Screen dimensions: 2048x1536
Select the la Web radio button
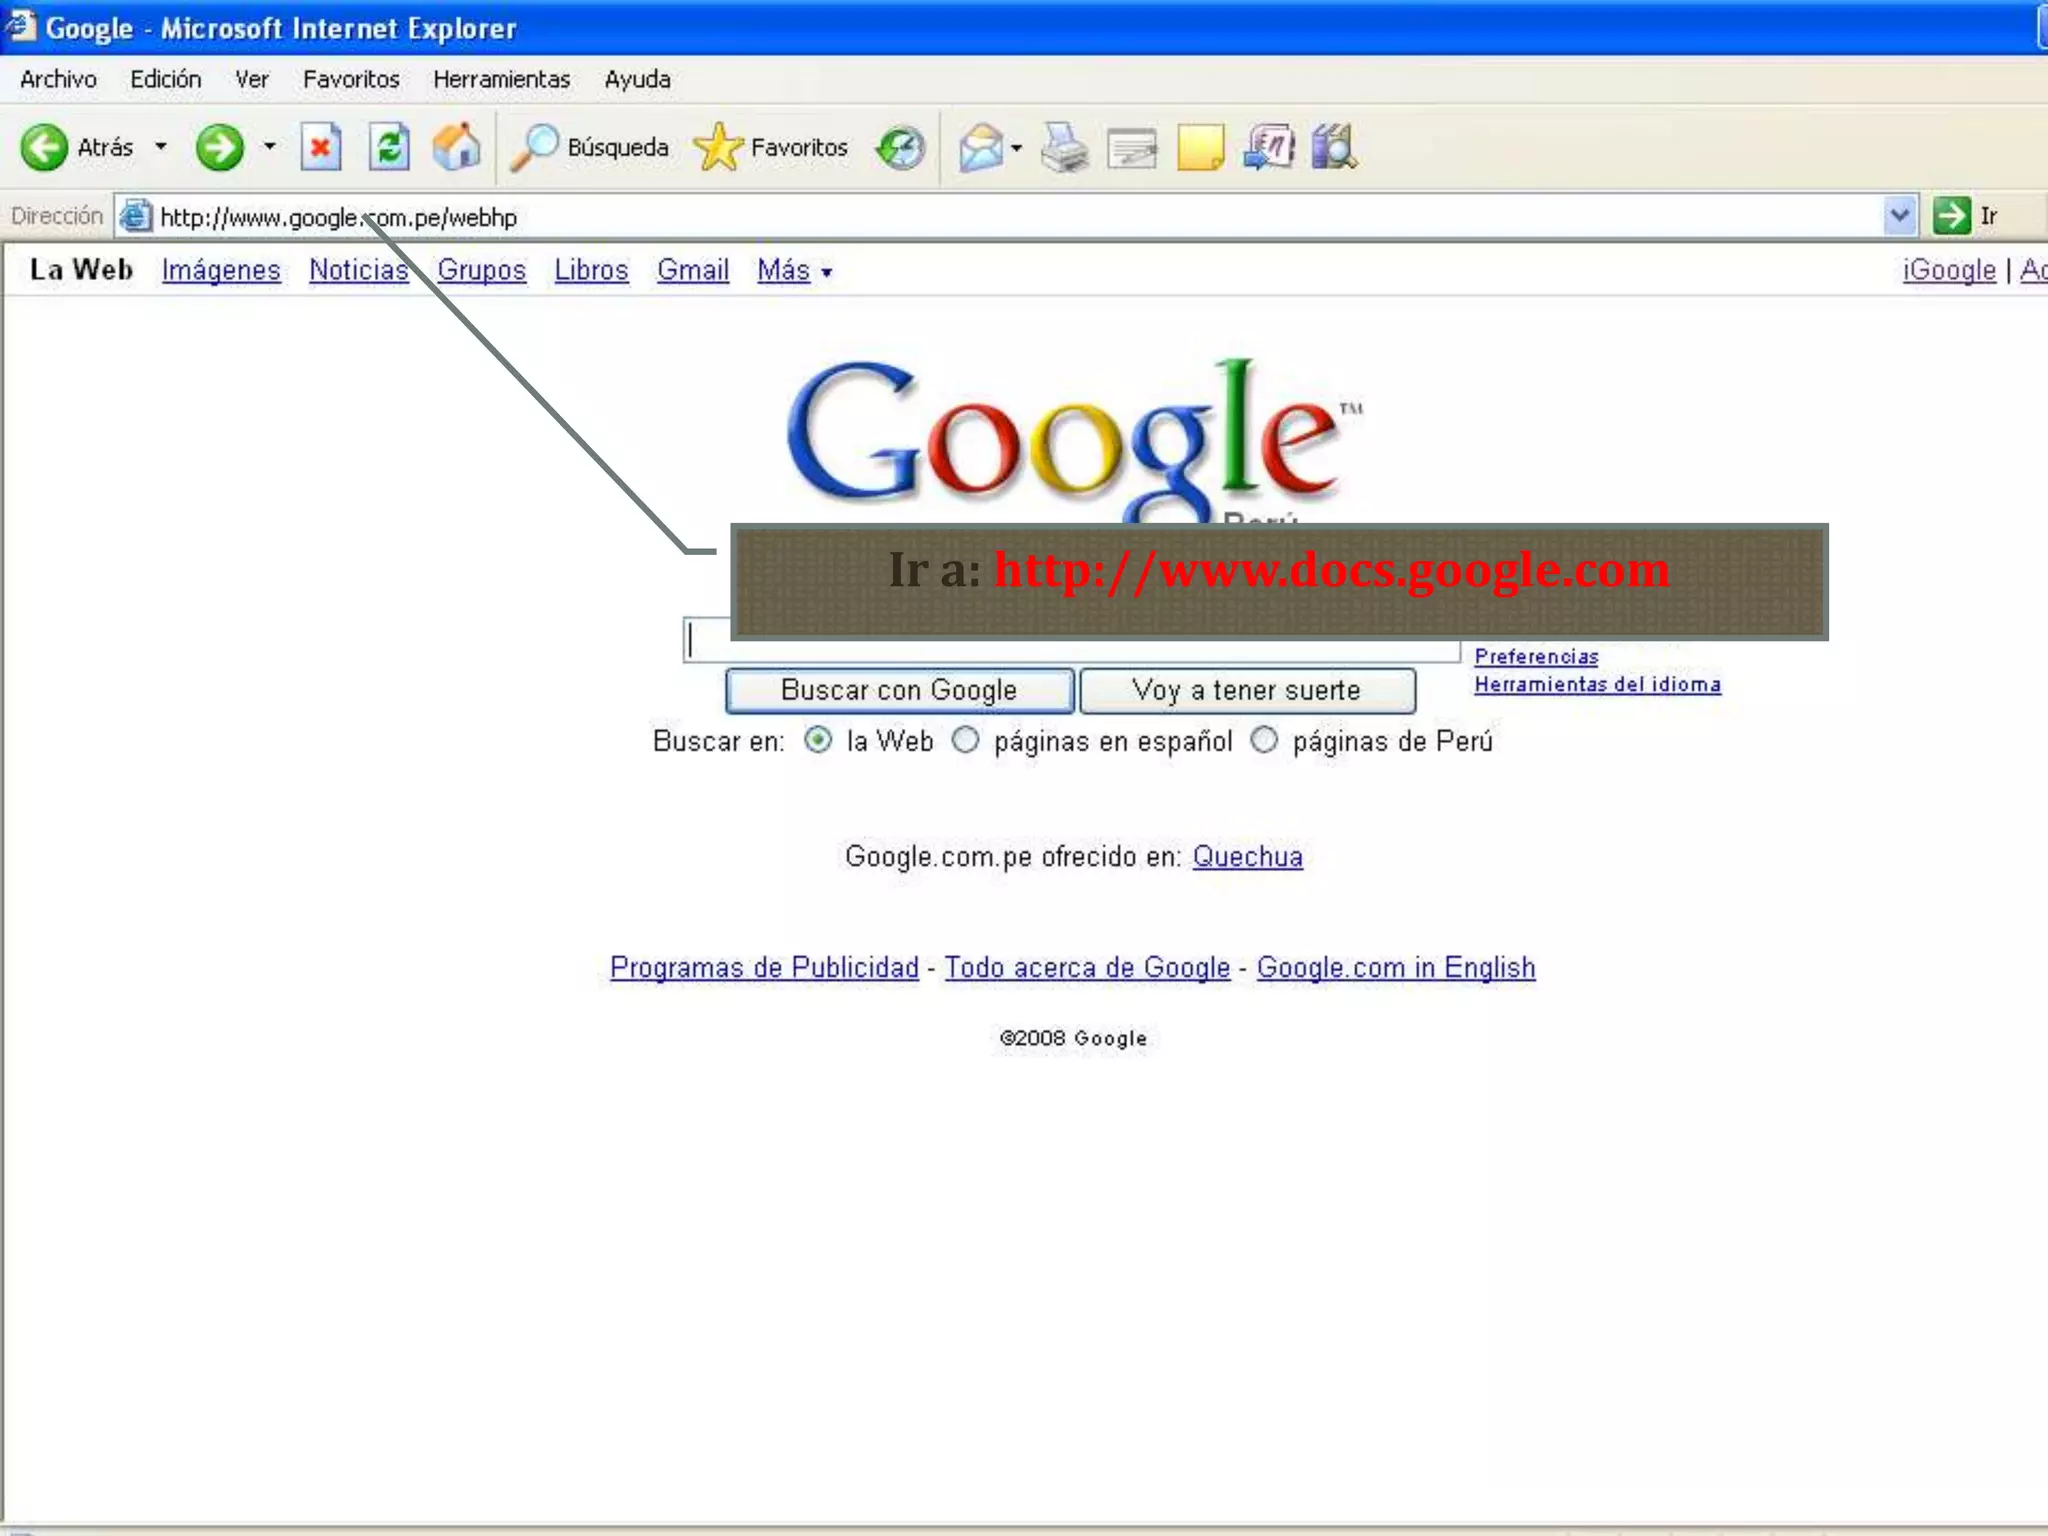(818, 740)
